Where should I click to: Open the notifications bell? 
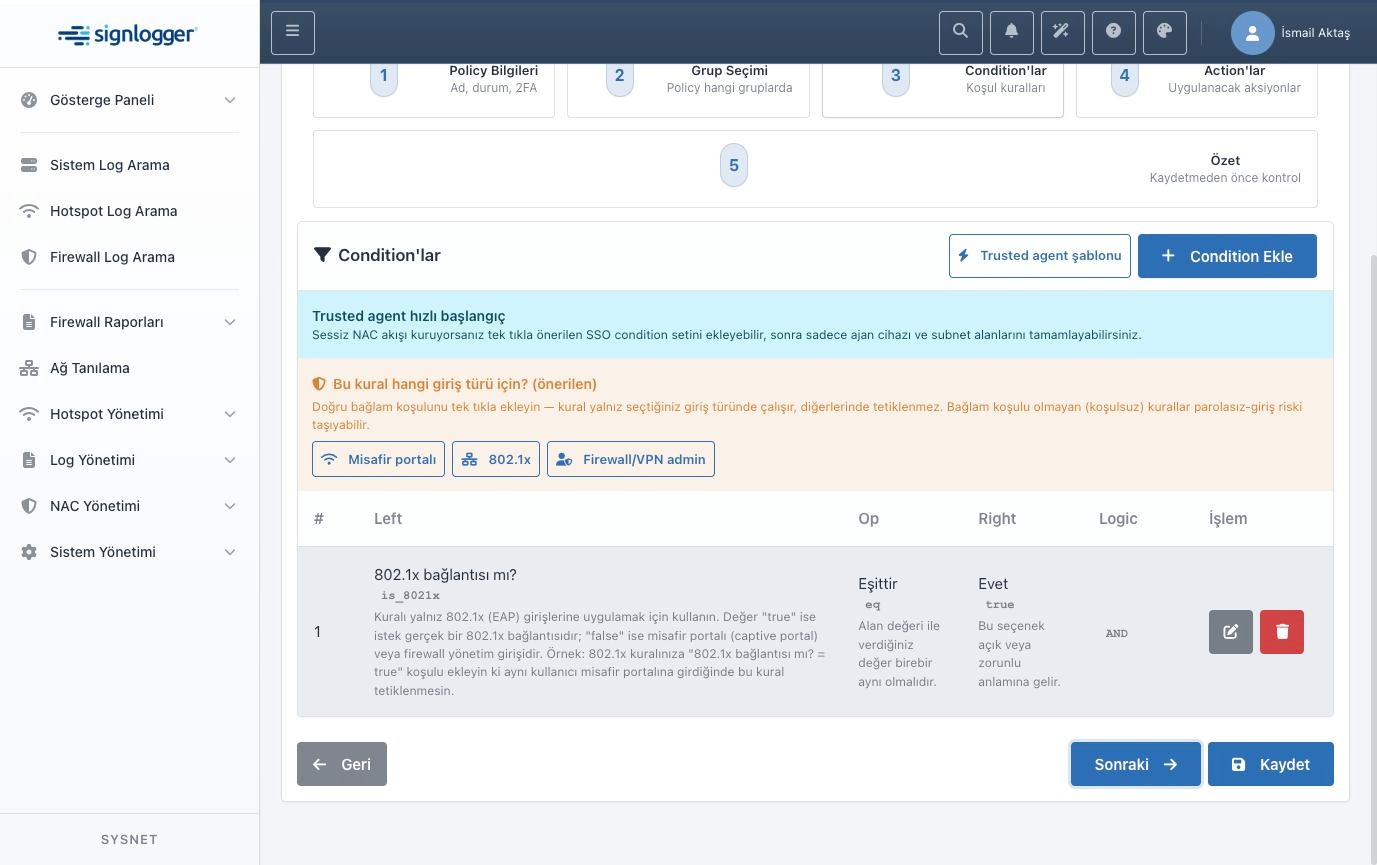coord(1012,32)
